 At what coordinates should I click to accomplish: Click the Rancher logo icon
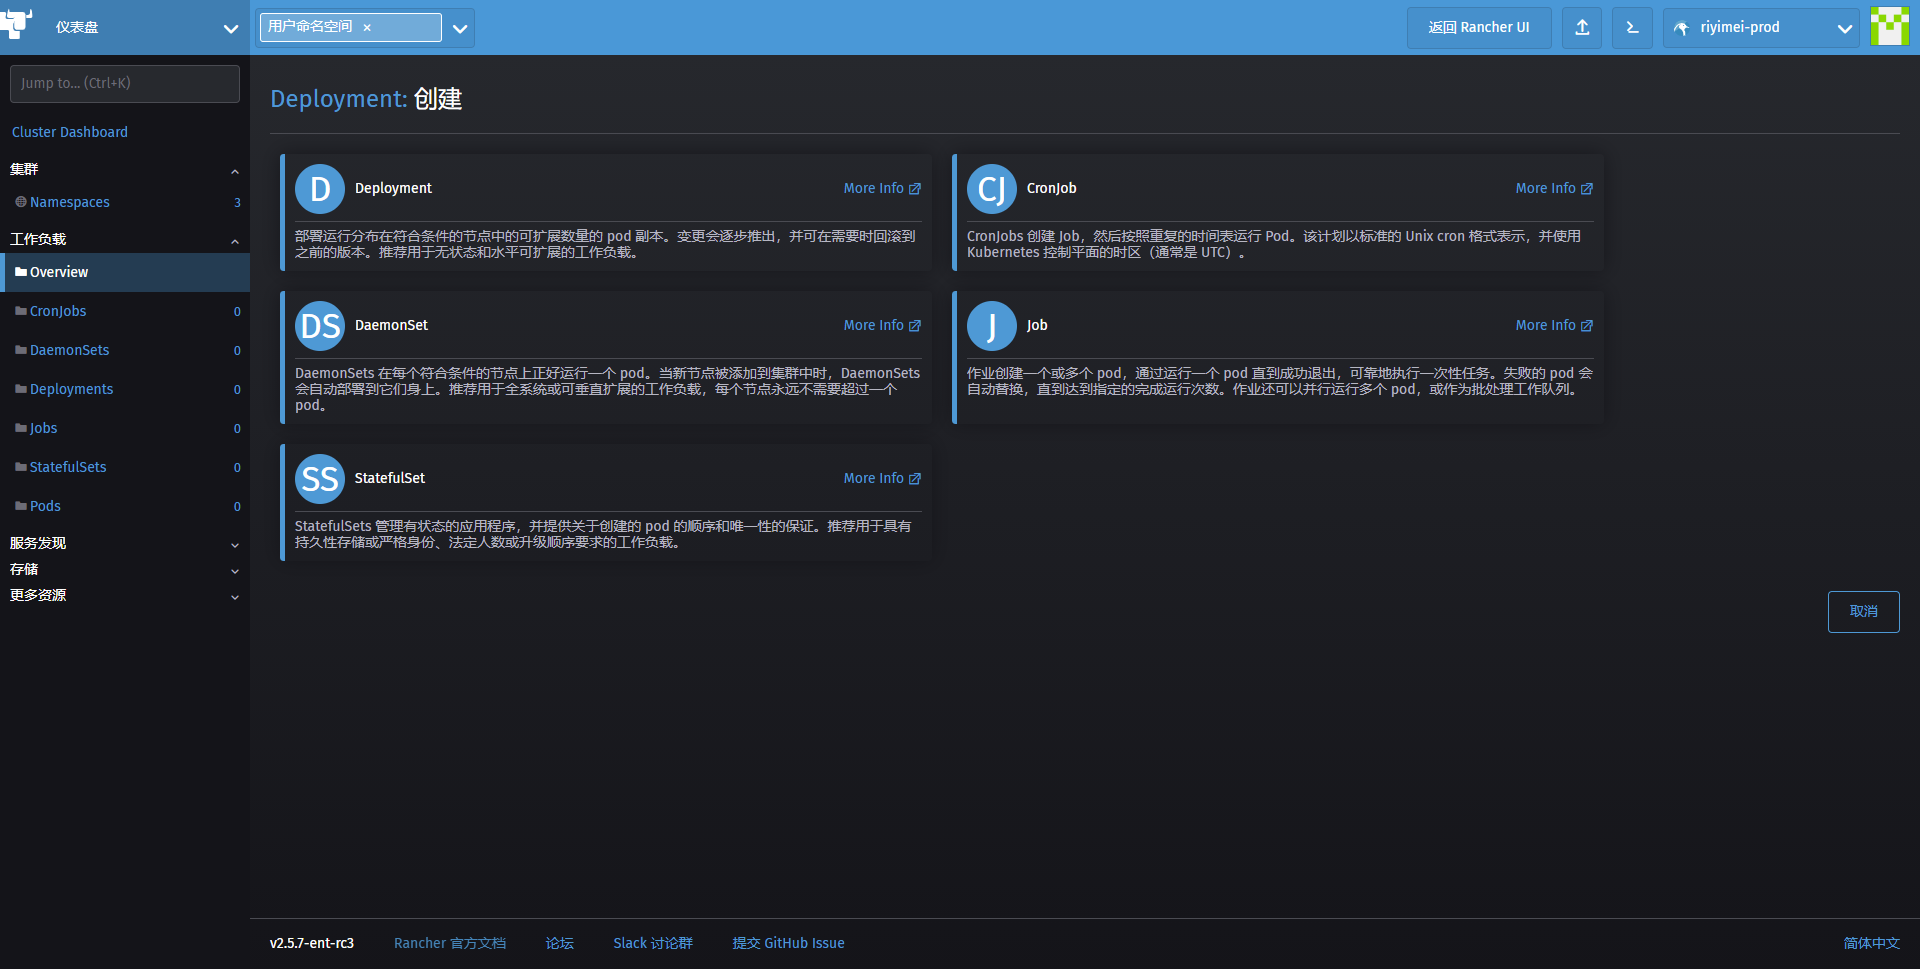click(17, 24)
